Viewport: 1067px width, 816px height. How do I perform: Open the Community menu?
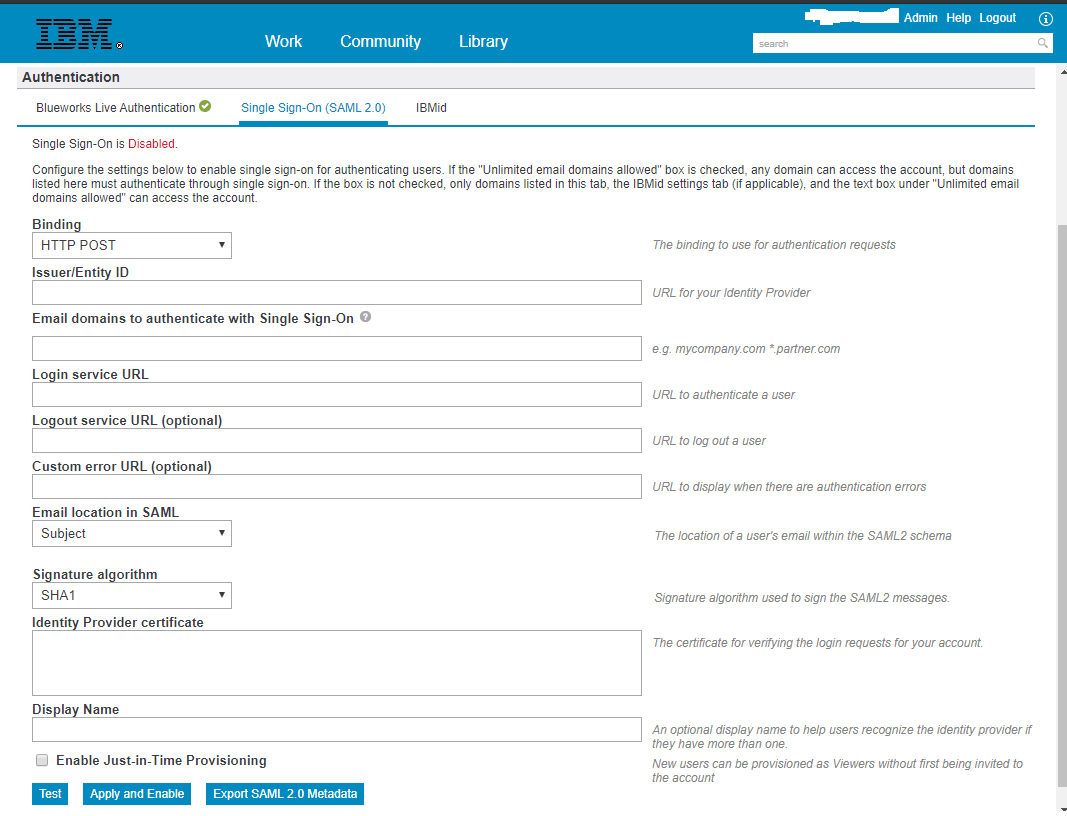tap(380, 42)
